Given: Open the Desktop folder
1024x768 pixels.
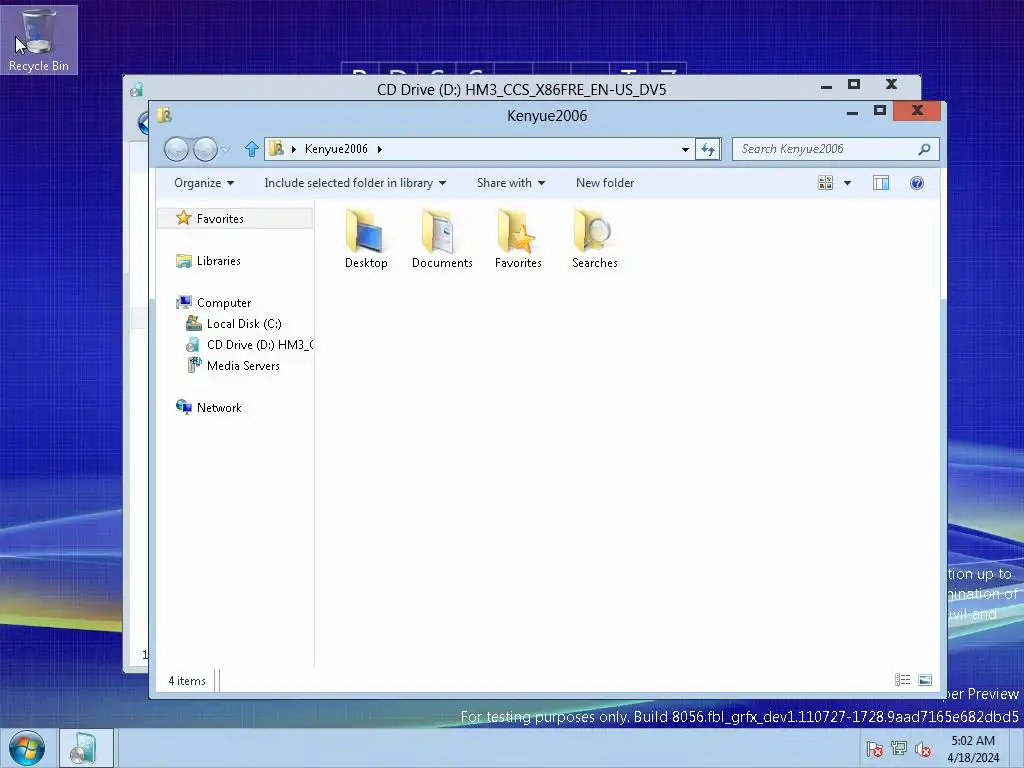Looking at the screenshot, I should [x=366, y=239].
